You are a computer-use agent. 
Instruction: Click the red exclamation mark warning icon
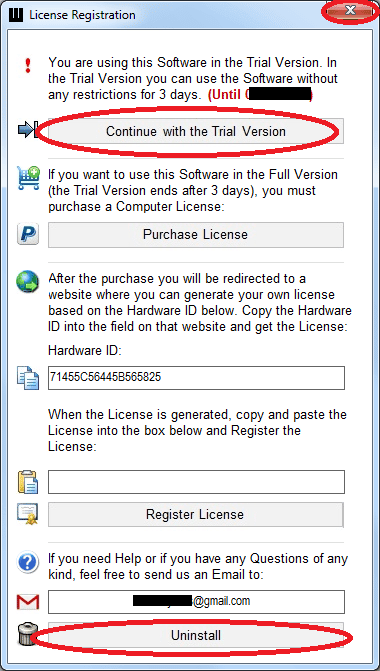click(28, 66)
